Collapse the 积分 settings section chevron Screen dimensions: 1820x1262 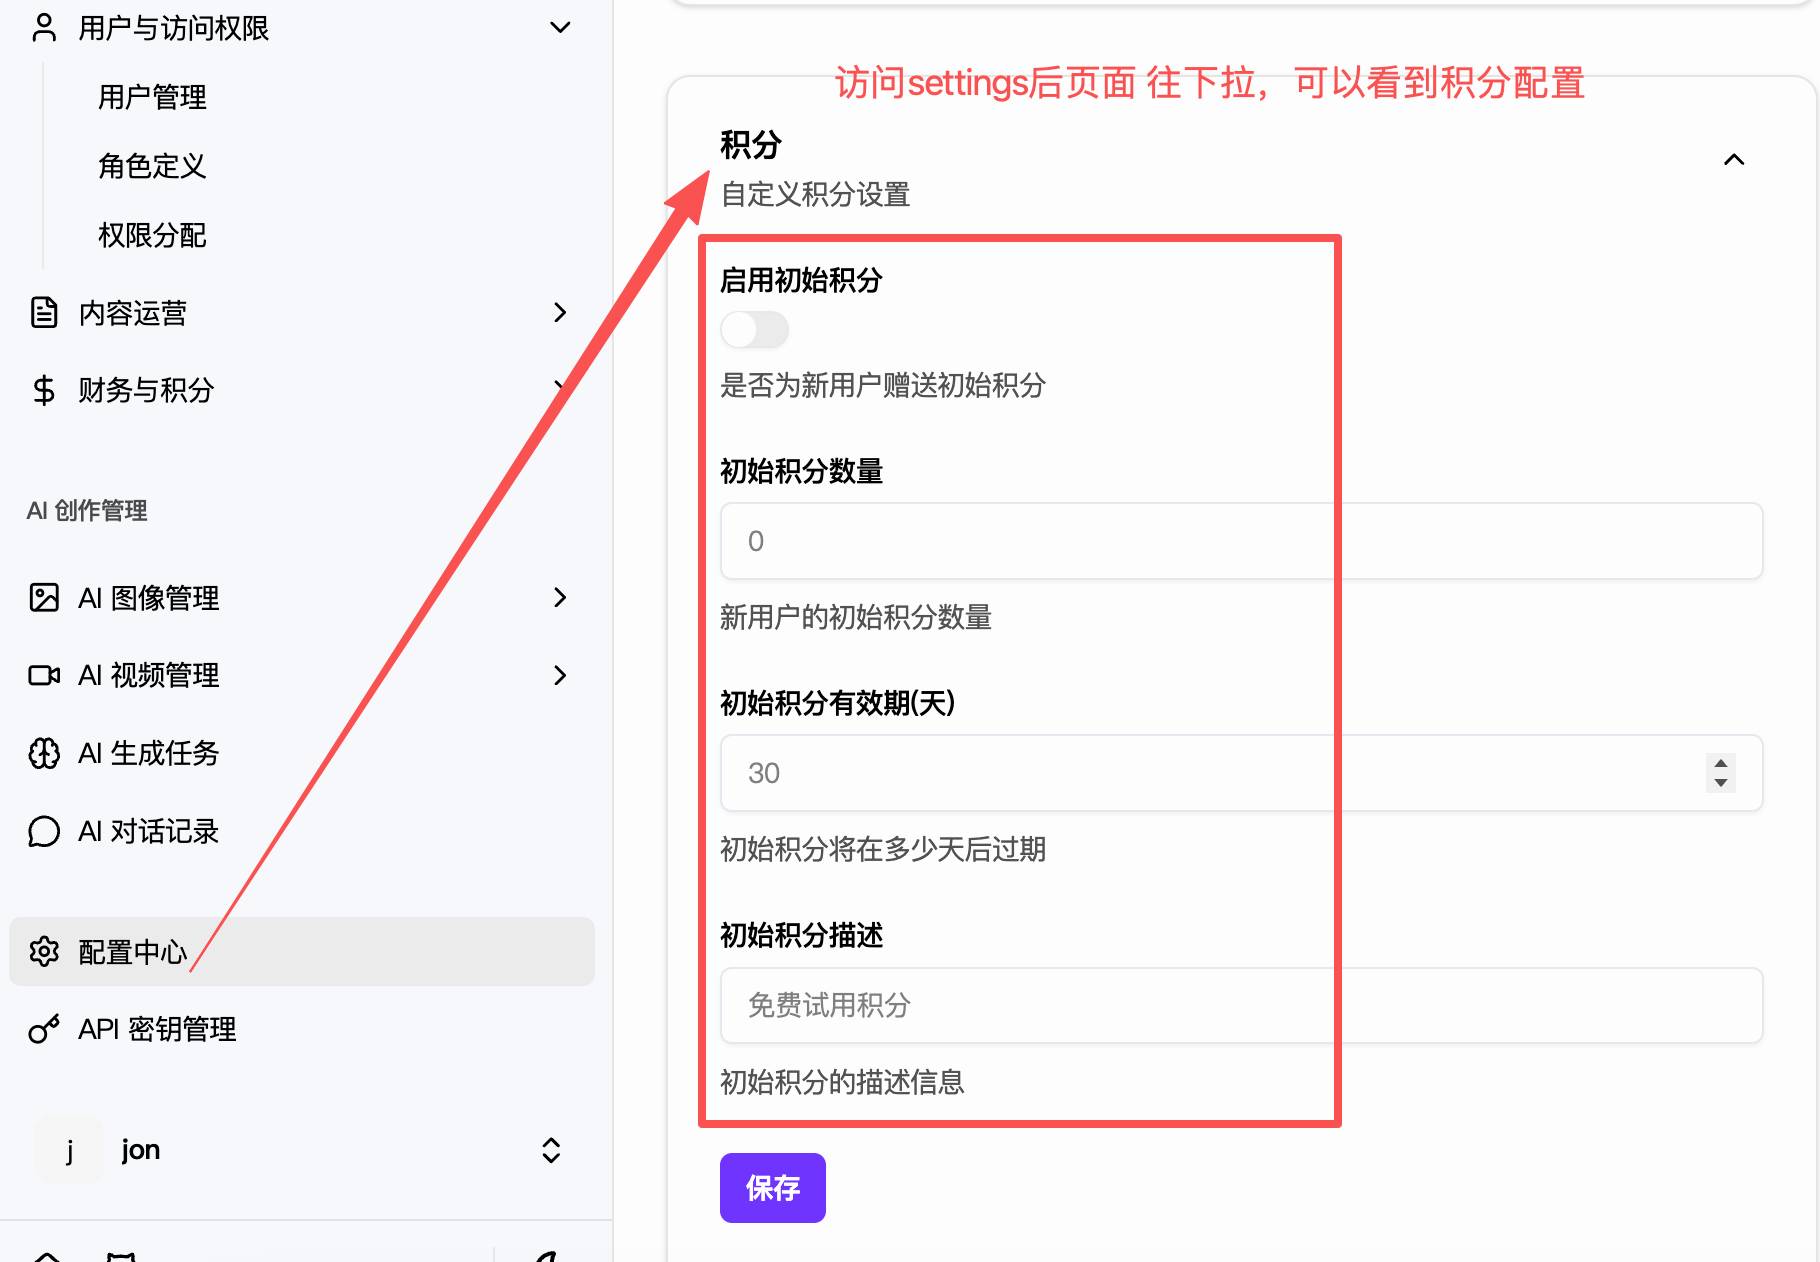pos(1734,160)
